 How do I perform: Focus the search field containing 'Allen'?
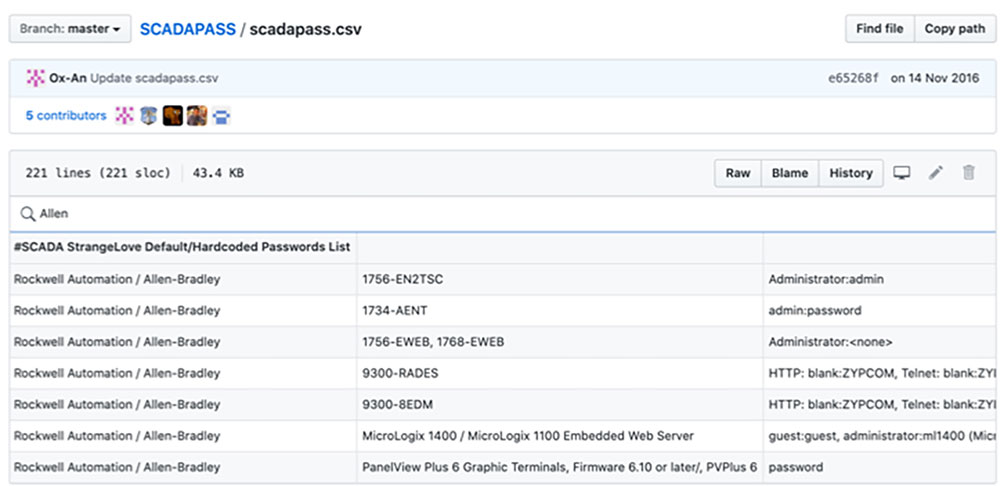[500, 213]
